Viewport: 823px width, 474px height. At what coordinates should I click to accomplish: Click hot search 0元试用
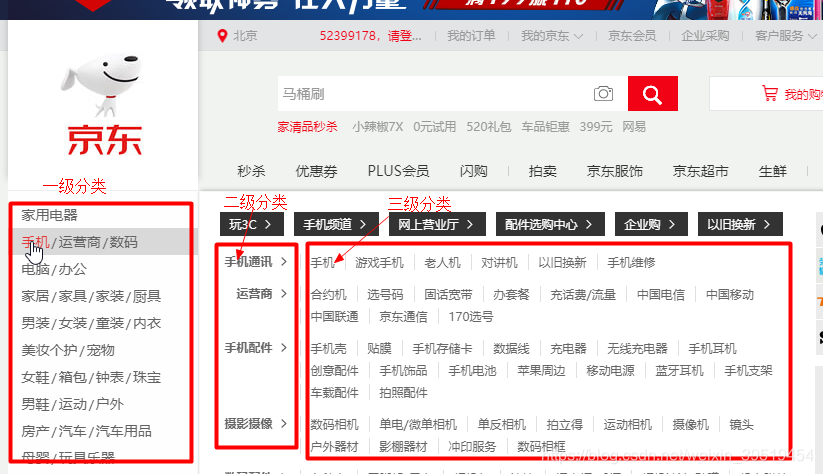point(435,127)
